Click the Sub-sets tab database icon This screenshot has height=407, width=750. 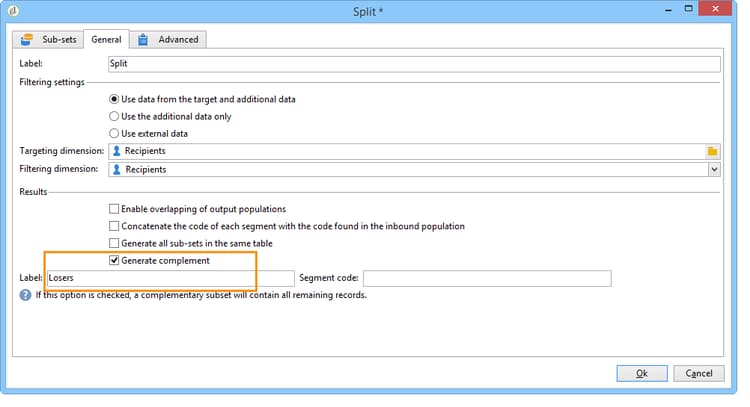pyautogui.click(x=27, y=40)
